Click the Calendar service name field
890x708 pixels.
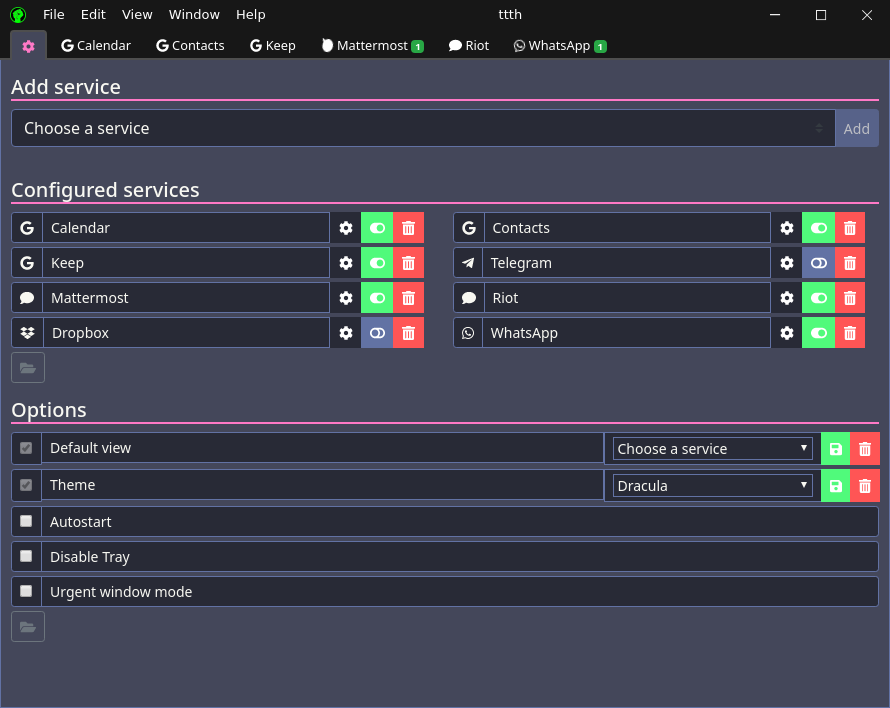point(186,228)
